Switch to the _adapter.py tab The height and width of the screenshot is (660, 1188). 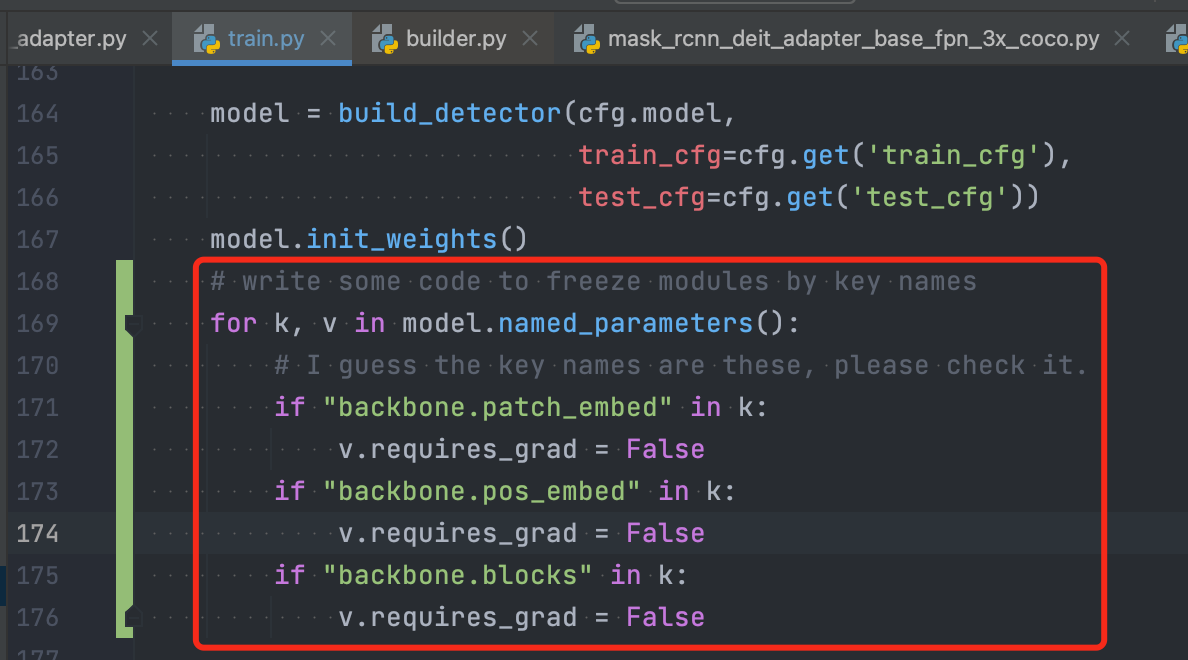click(70, 38)
